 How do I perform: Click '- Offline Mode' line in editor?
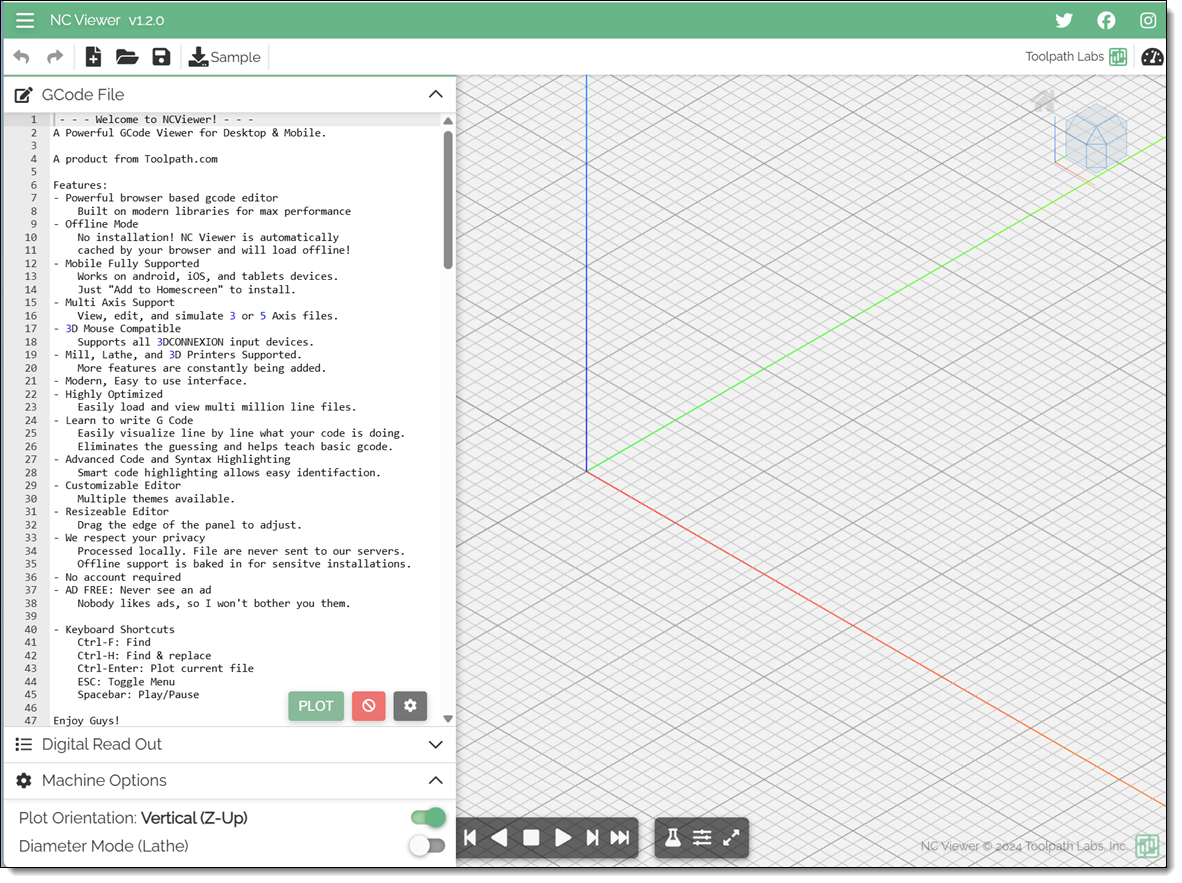tap(96, 224)
